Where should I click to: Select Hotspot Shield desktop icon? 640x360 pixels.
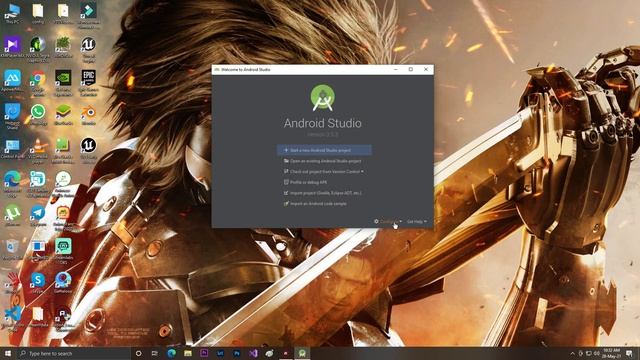(12, 116)
